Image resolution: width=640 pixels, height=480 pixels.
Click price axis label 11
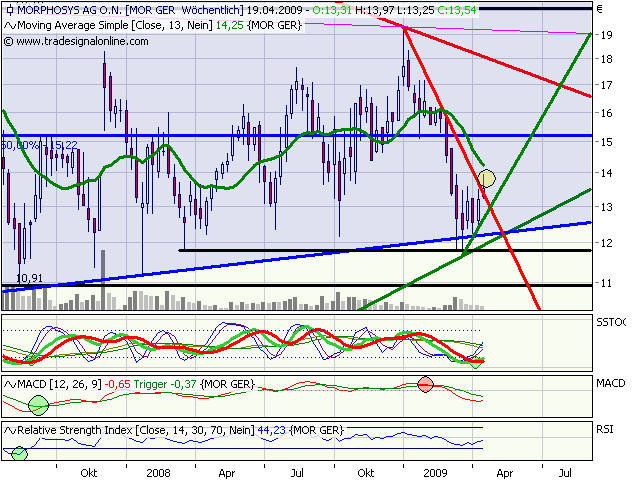(x=607, y=283)
